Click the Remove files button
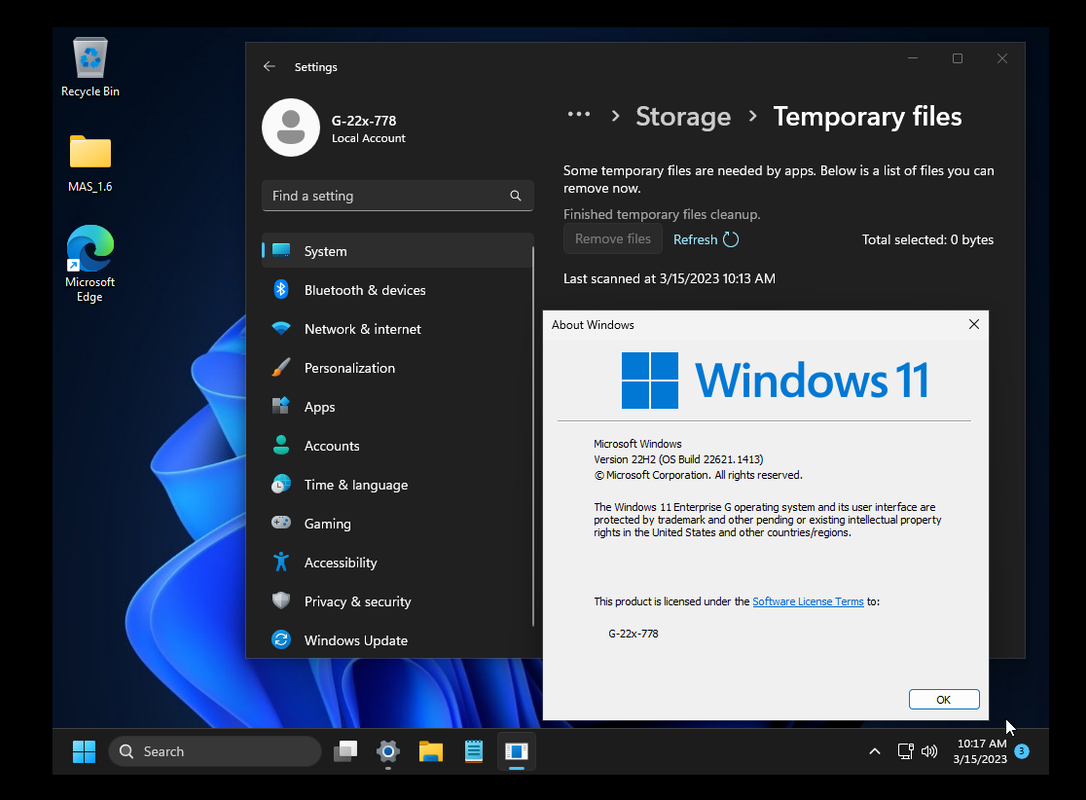Screen dimensions: 1086x800 click(x=613, y=239)
